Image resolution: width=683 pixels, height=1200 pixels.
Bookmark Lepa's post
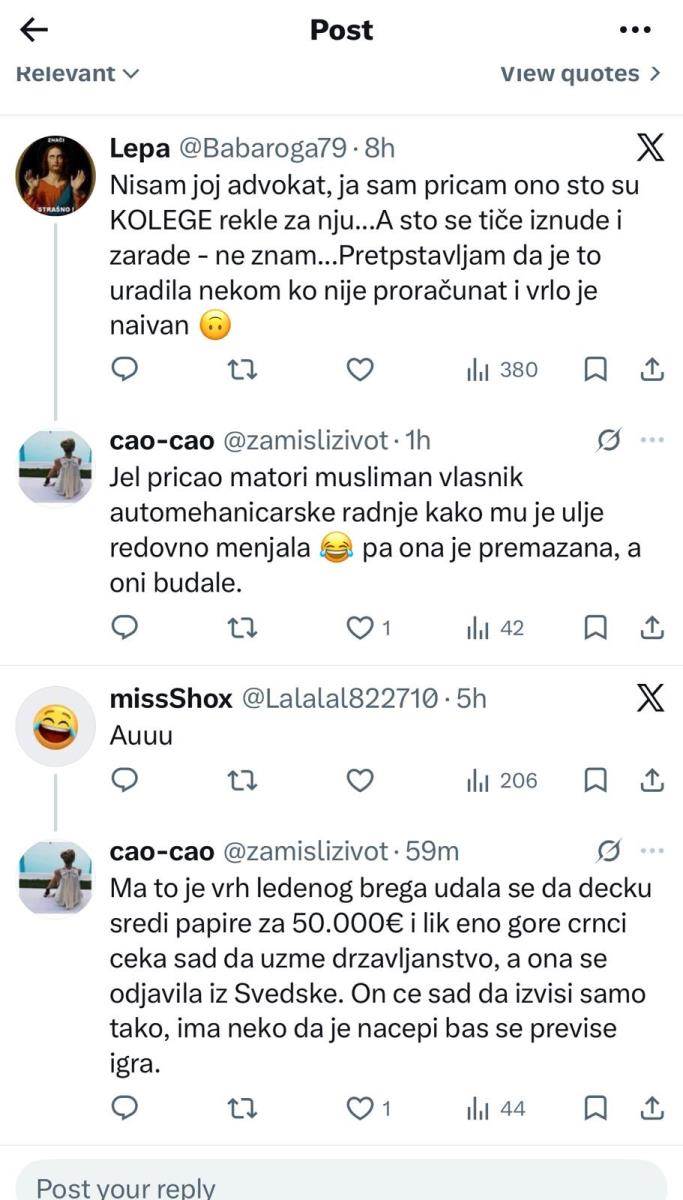[596, 369]
